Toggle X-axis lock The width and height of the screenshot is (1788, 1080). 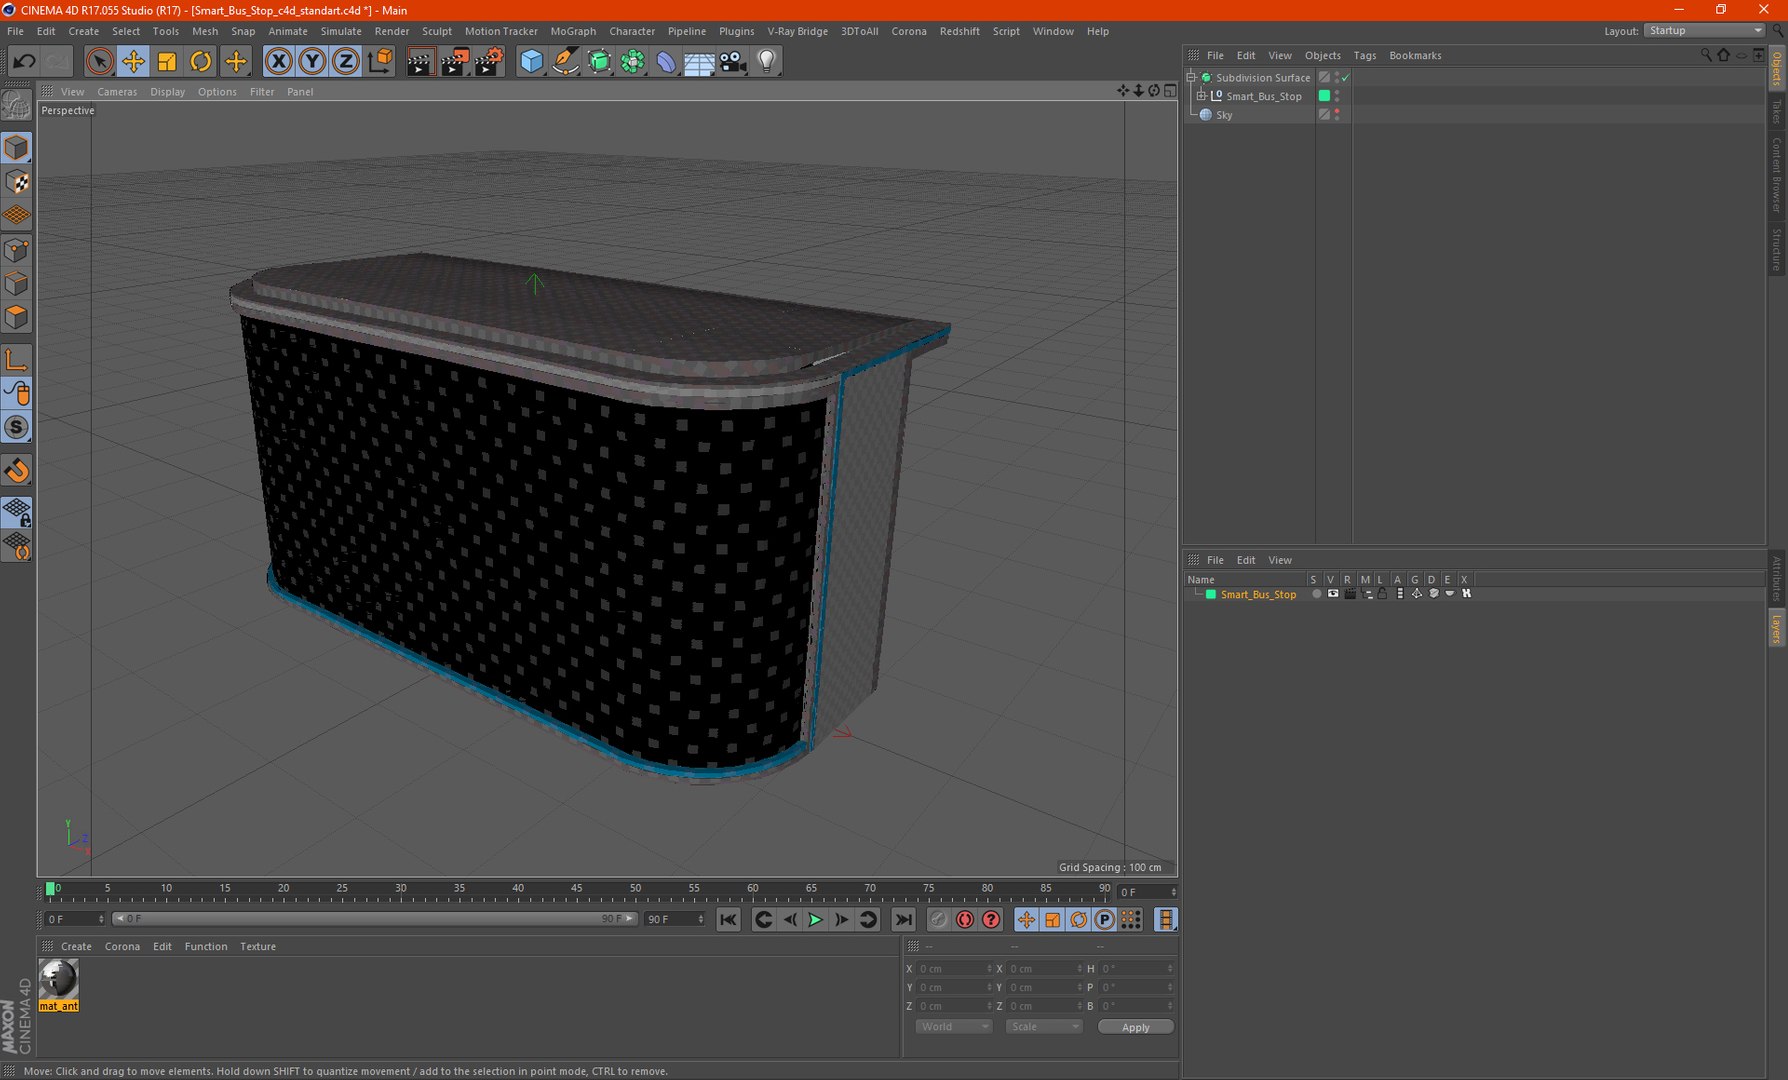(x=279, y=62)
